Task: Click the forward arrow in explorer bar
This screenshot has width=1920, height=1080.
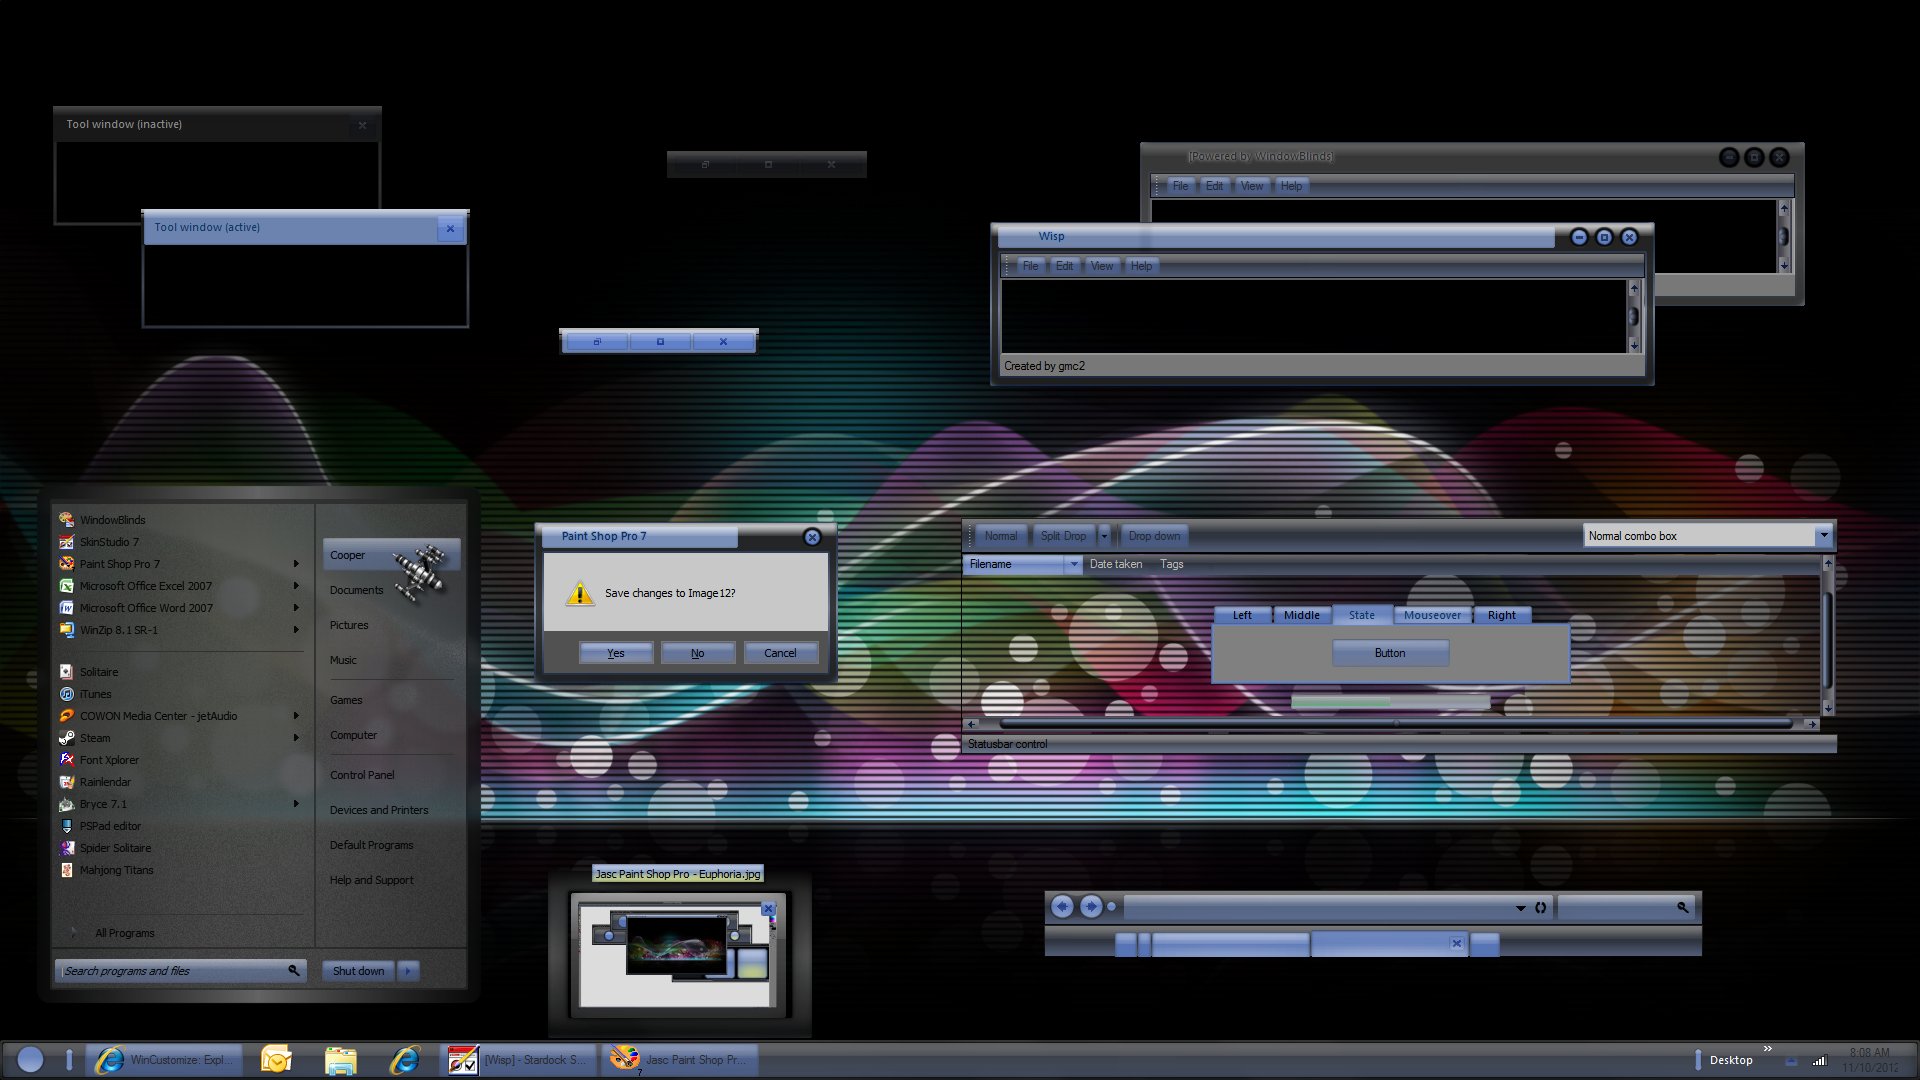Action: (1091, 906)
